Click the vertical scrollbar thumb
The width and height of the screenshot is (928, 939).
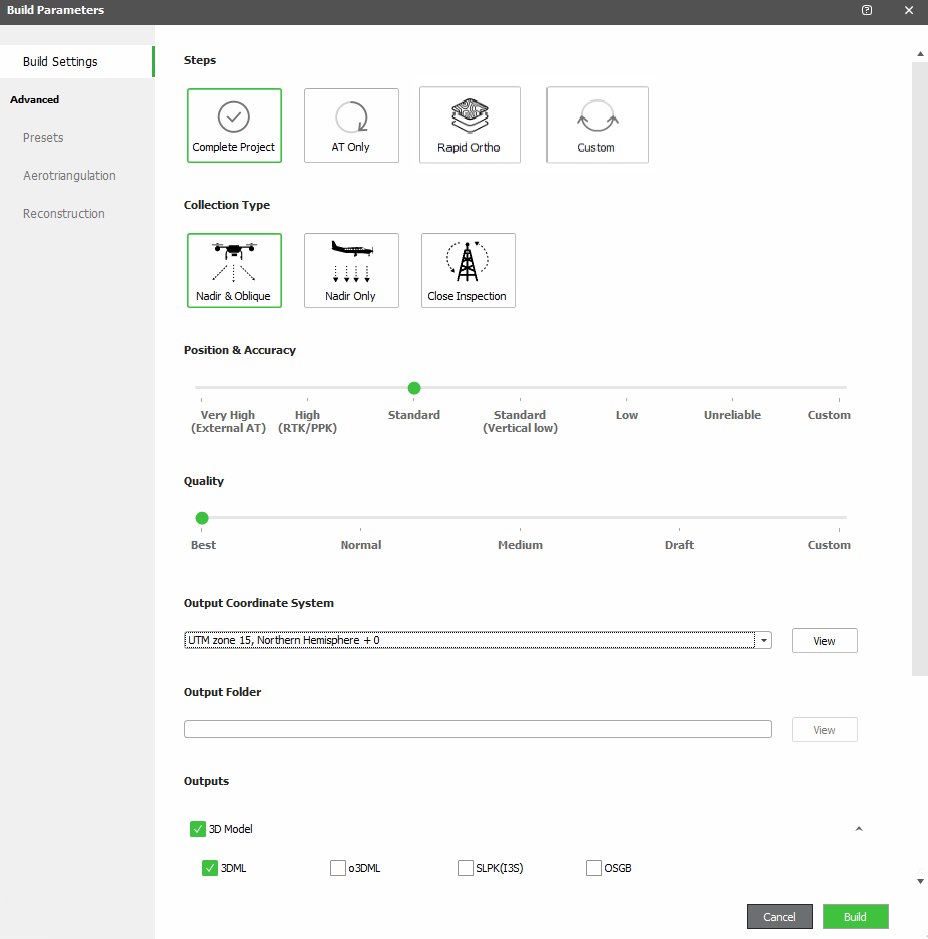coord(920,369)
